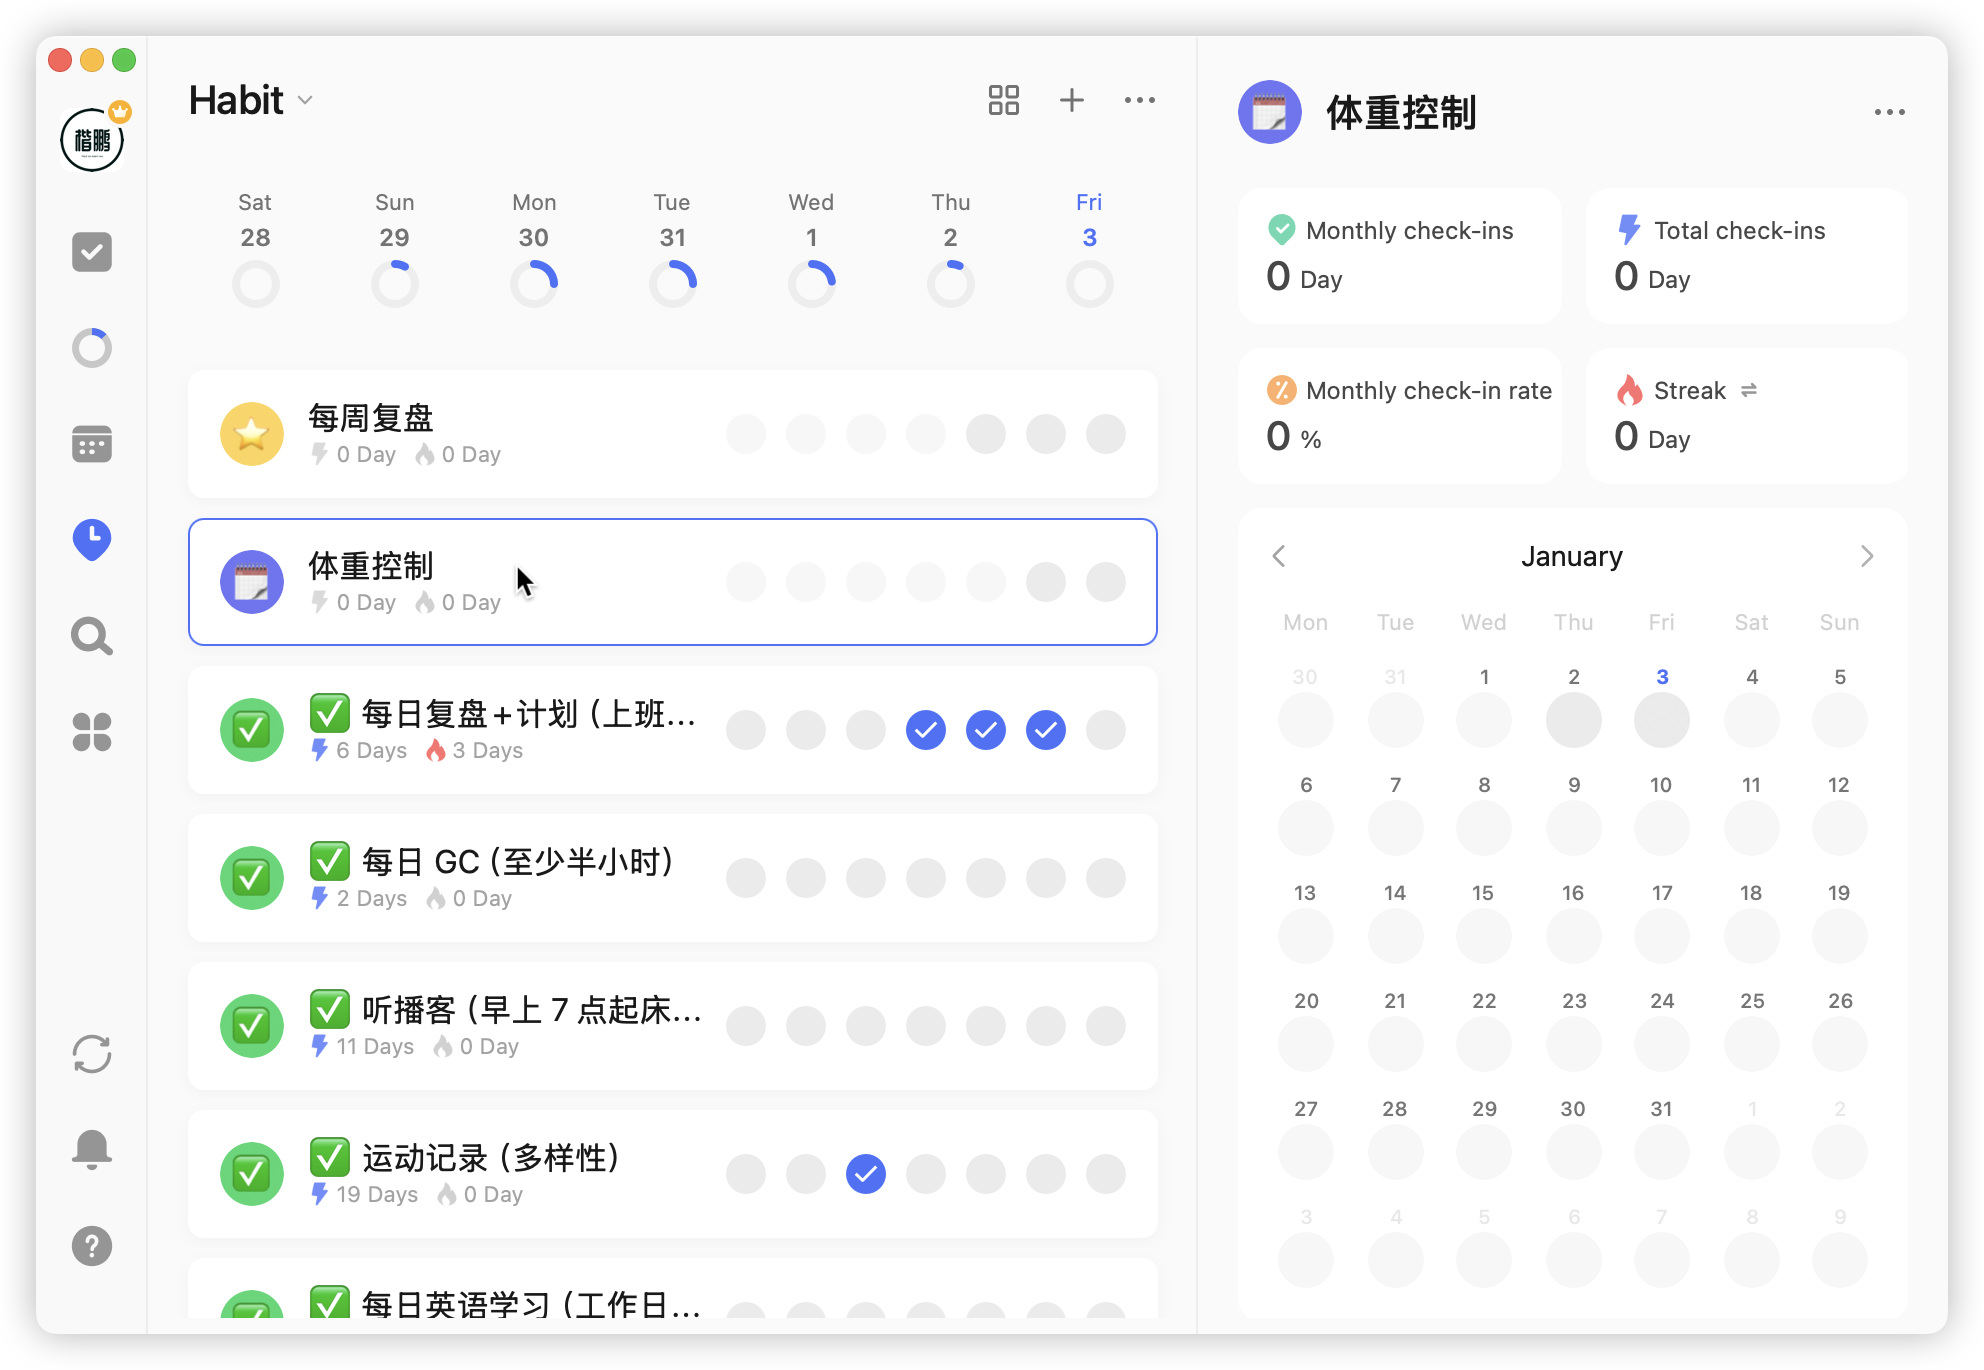Uncheck Monday check-in for 运动记录
The width and height of the screenshot is (1984, 1370).
pyautogui.click(x=865, y=1174)
